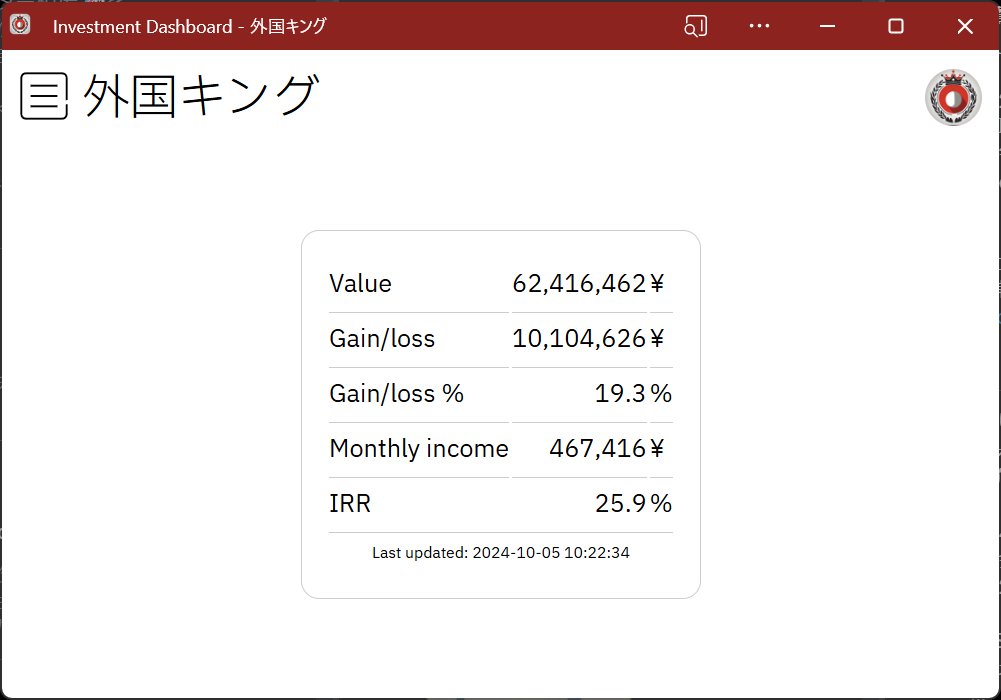Click the crowned emblem profile logo
The height and width of the screenshot is (700, 1001).
(953, 98)
